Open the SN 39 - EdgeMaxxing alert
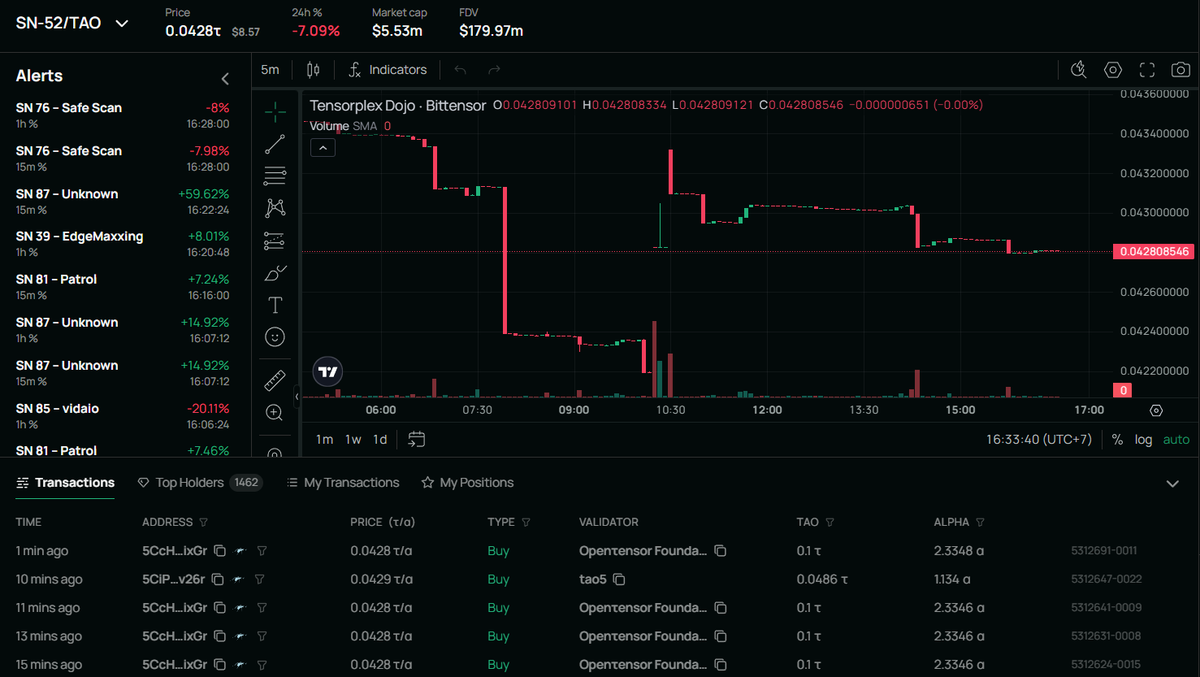1200x677 pixels. point(123,244)
